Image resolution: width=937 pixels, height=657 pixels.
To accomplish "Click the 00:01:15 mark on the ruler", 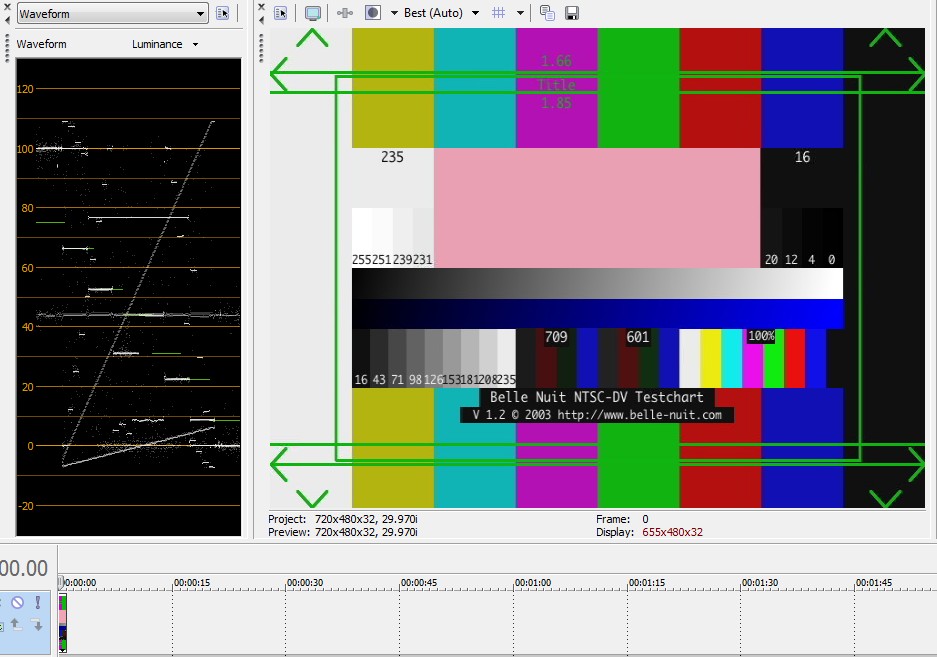I will [x=647, y=582].
